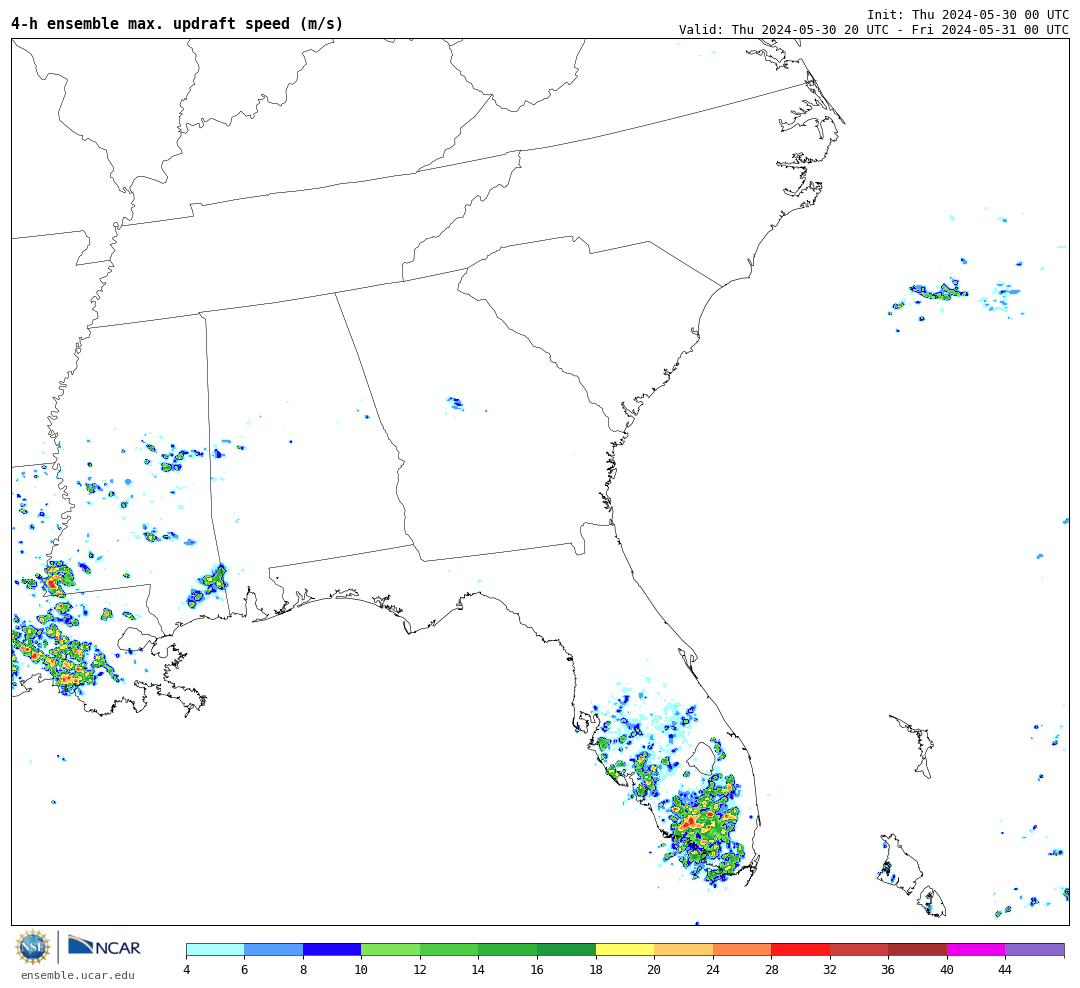
Task: Pick the light cyan 4–6 m/s swatch
Action: [x=215, y=949]
